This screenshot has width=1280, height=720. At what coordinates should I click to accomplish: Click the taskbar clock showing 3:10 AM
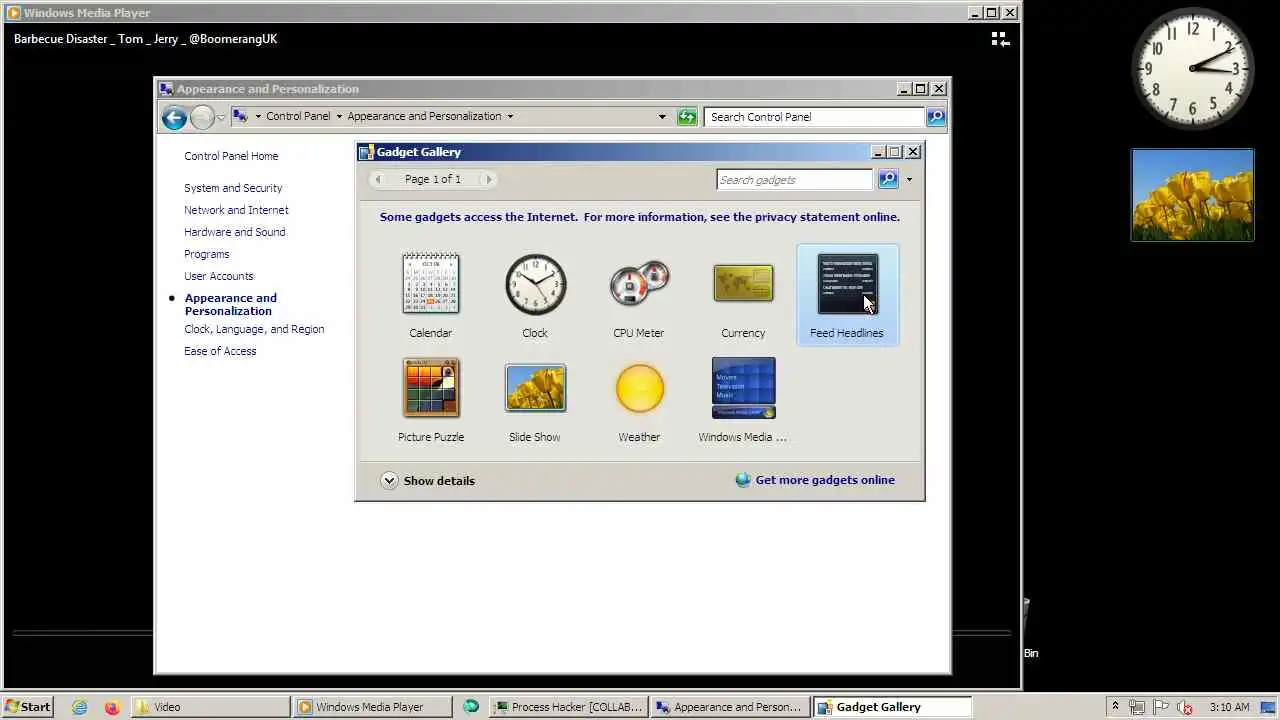click(1229, 707)
